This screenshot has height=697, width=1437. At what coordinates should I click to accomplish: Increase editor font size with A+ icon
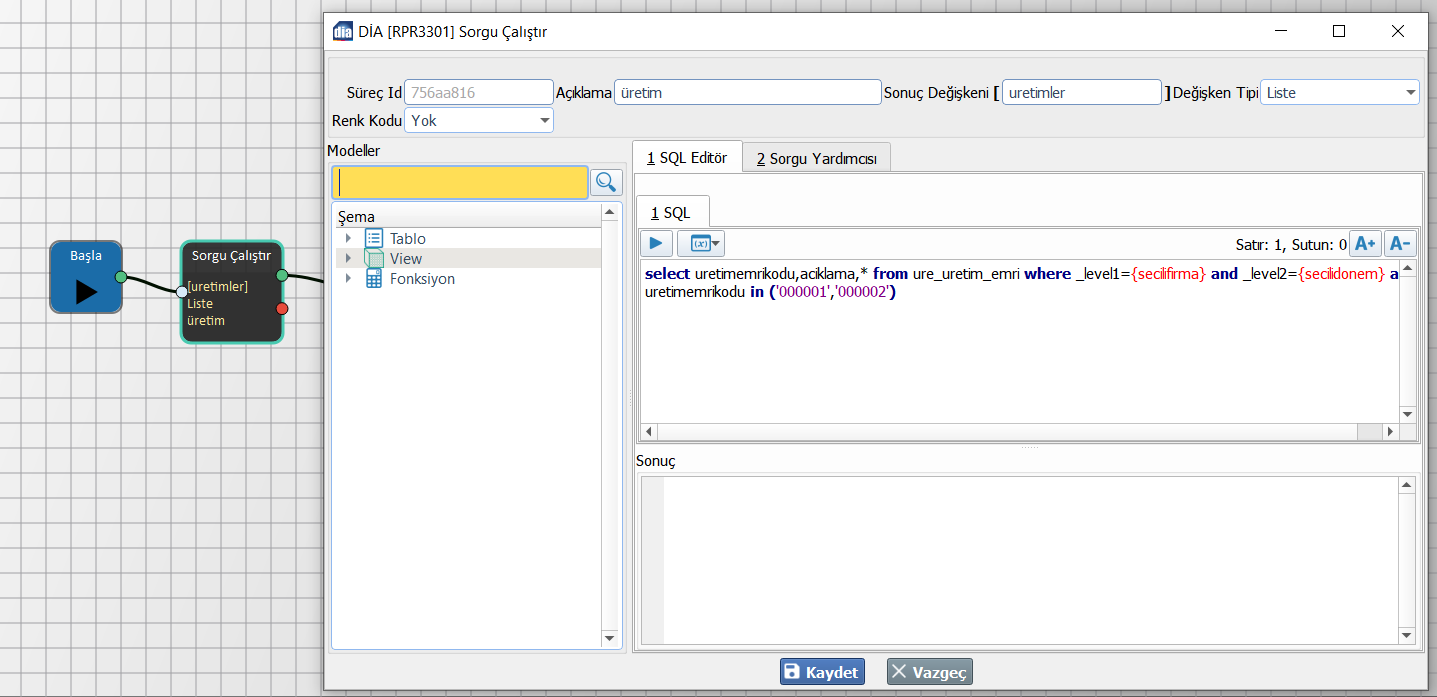click(1364, 243)
